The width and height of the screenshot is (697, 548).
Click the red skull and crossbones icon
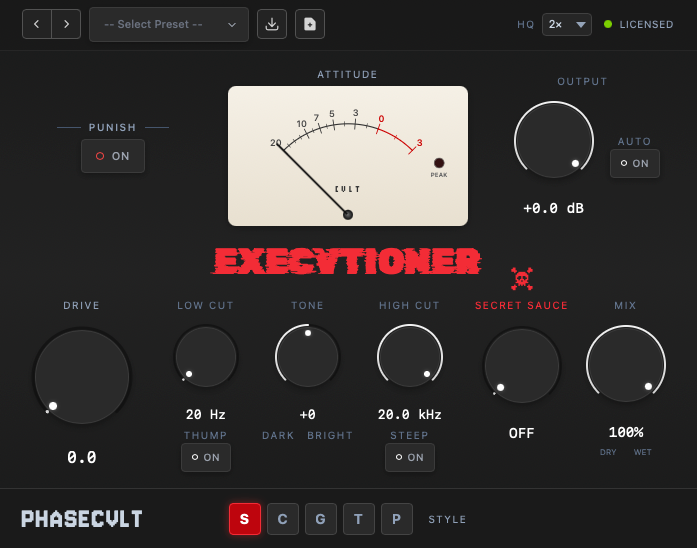tap(522, 279)
